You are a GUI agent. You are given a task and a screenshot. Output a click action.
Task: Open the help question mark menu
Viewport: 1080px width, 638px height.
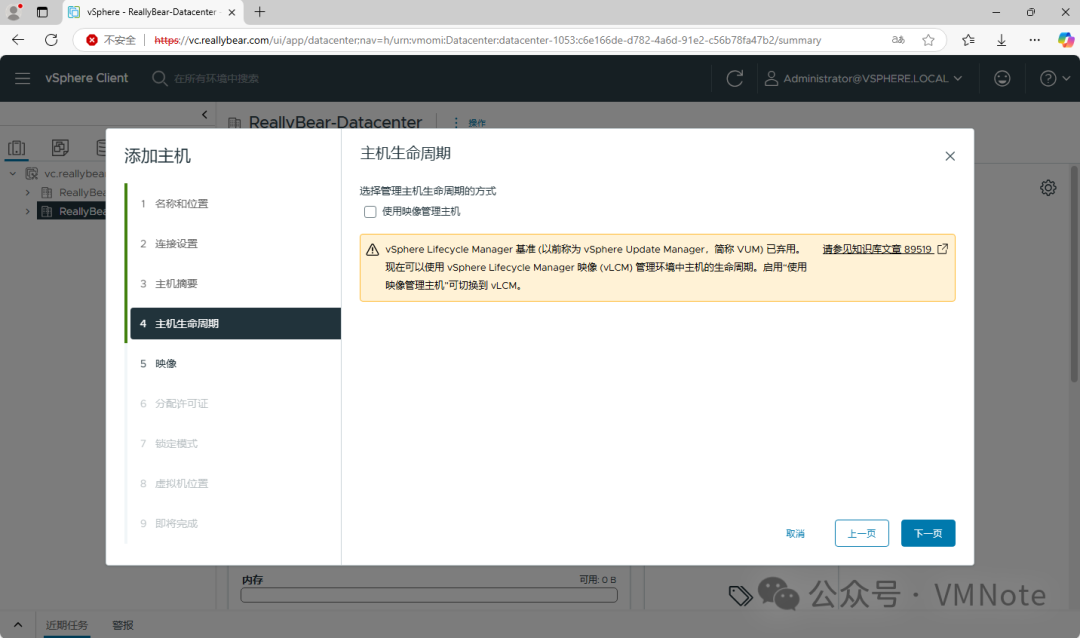coord(1055,79)
